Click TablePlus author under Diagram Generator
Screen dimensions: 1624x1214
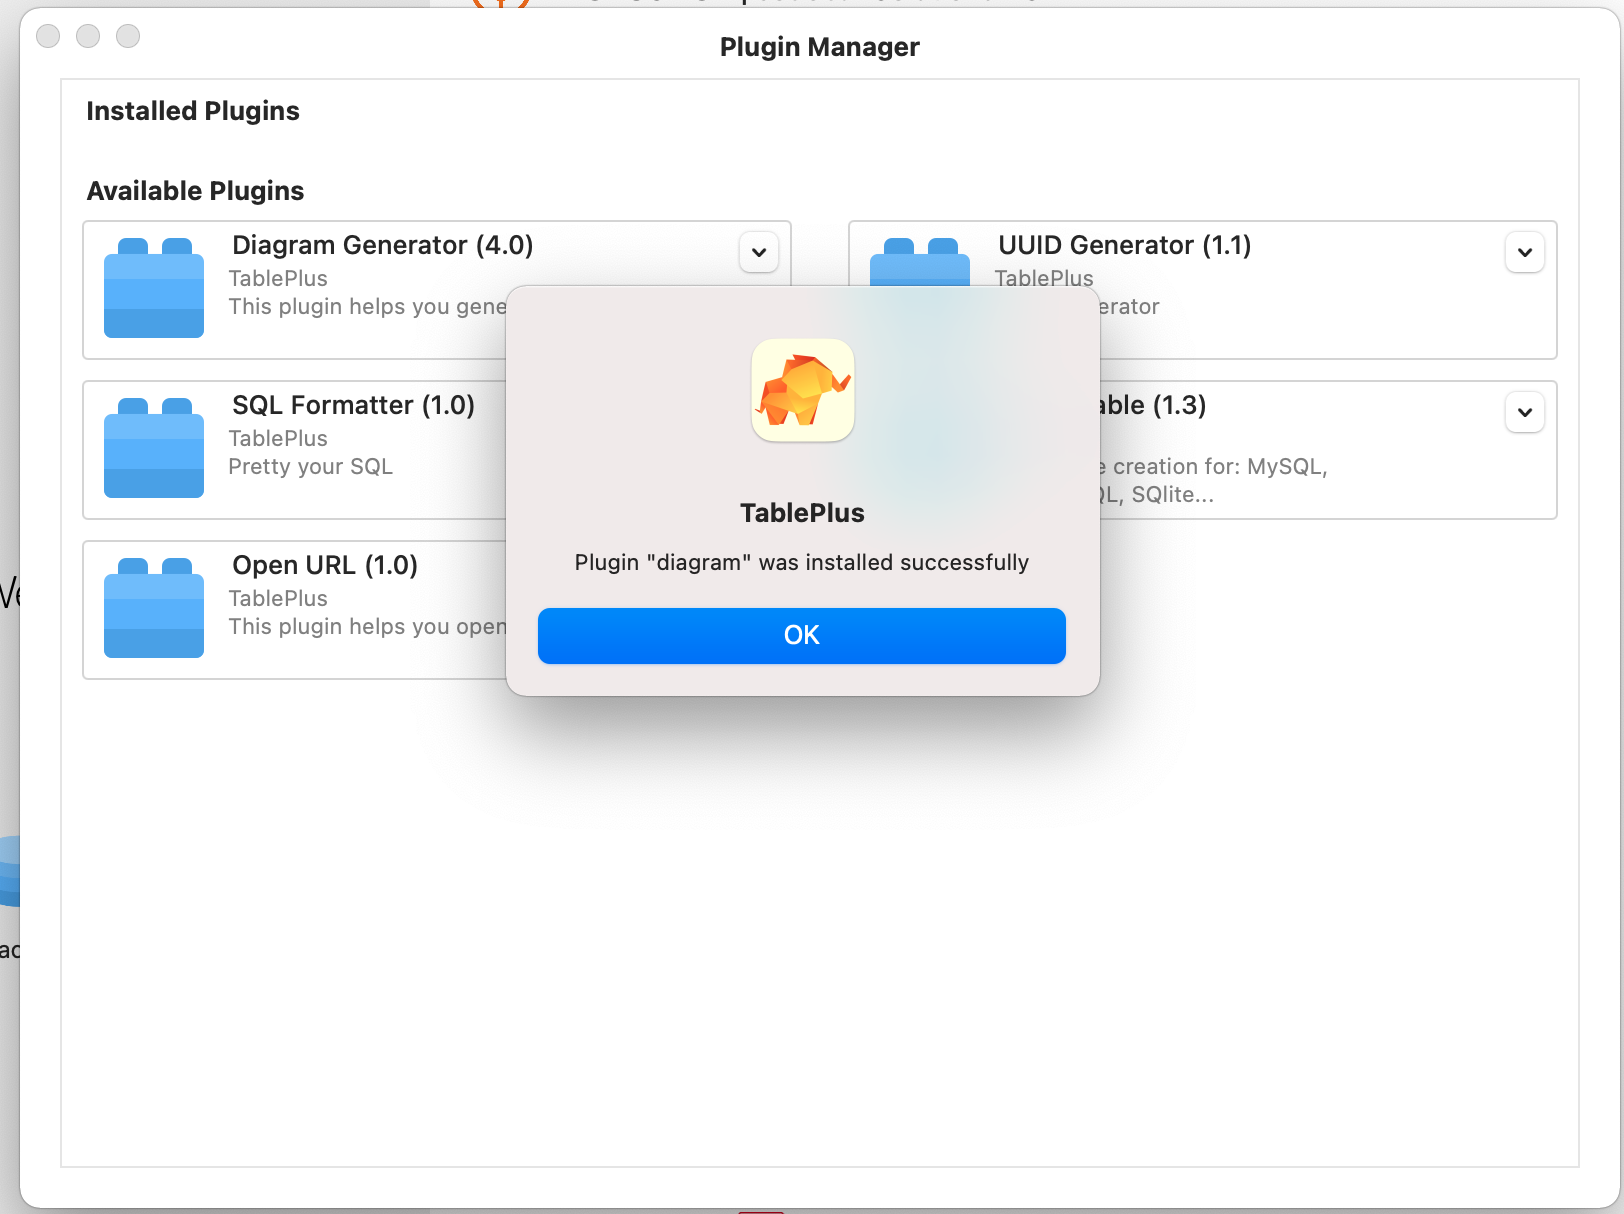[278, 278]
